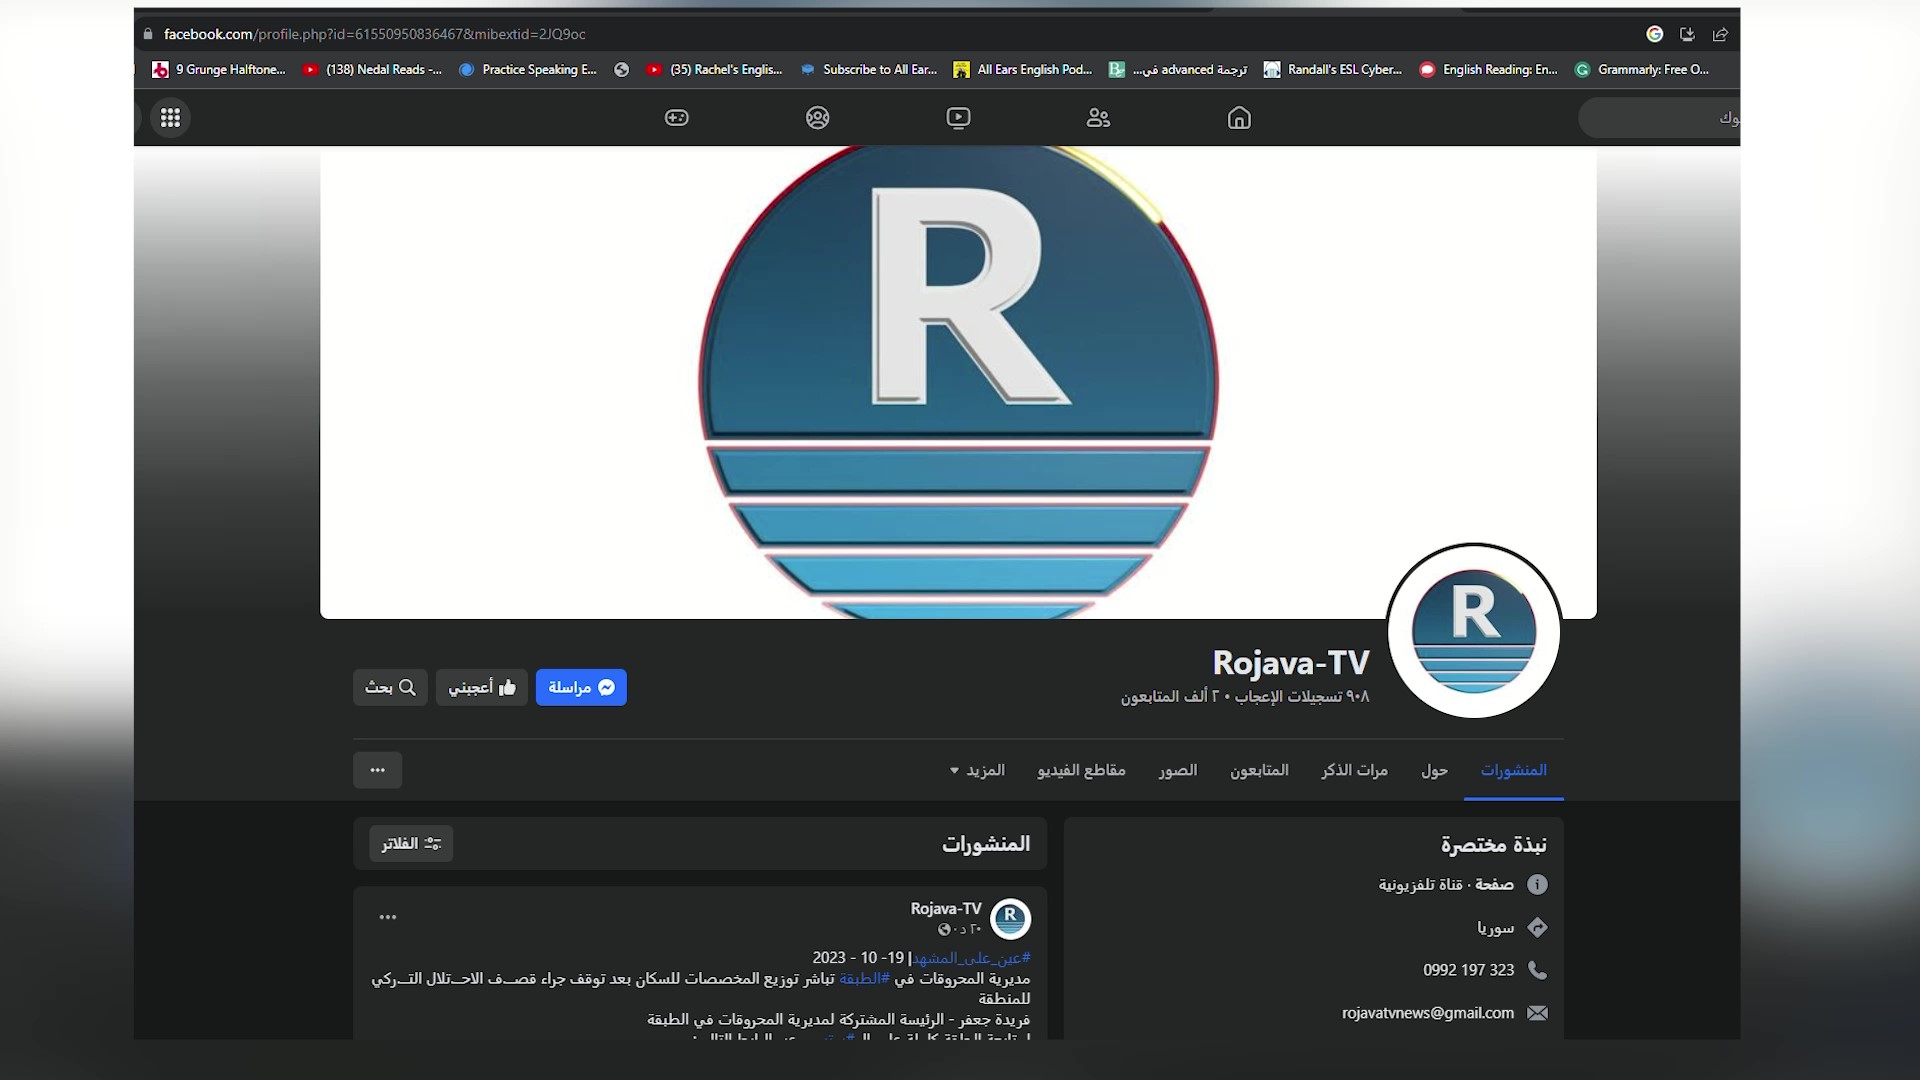Select the الصور photos tab
The image size is (1920, 1080).
[x=1178, y=770]
